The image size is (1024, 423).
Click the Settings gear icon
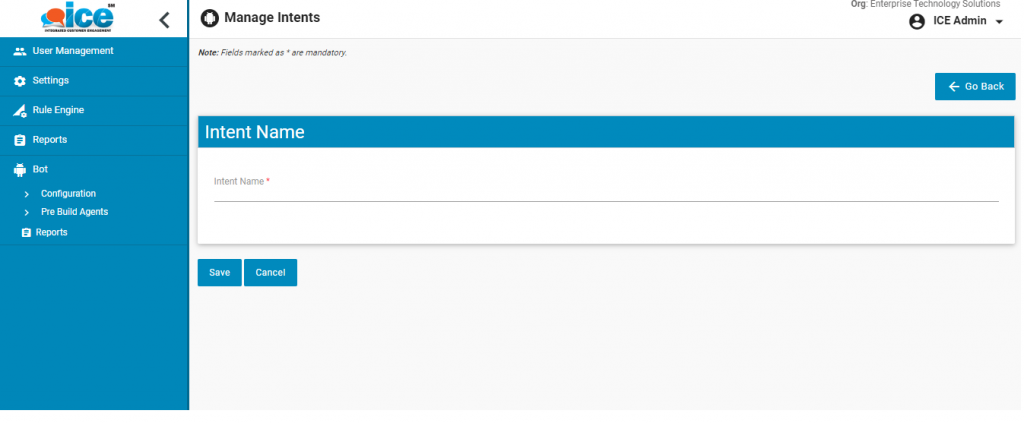(x=19, y=81)
